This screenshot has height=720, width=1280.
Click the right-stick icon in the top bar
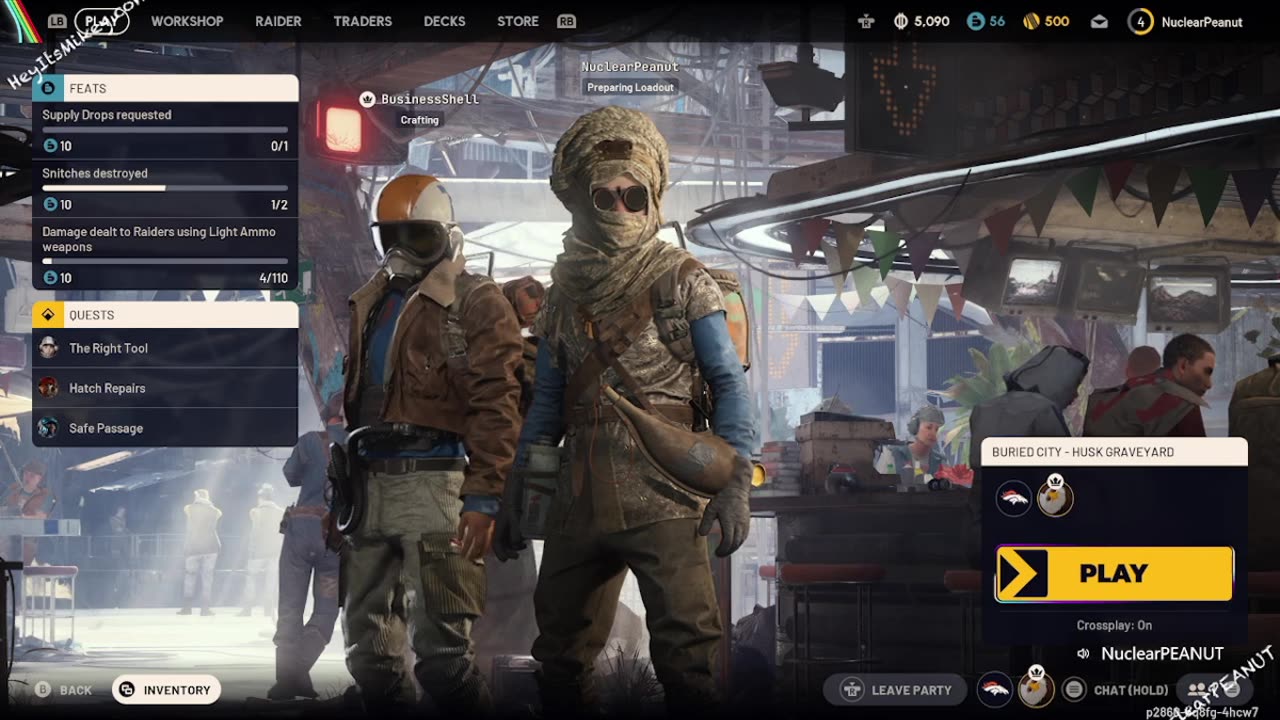pos(868,21)
